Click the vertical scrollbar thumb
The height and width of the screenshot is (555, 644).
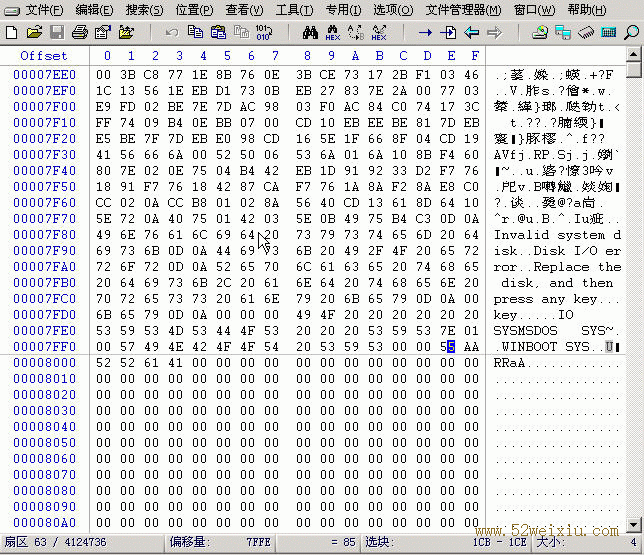633,69
